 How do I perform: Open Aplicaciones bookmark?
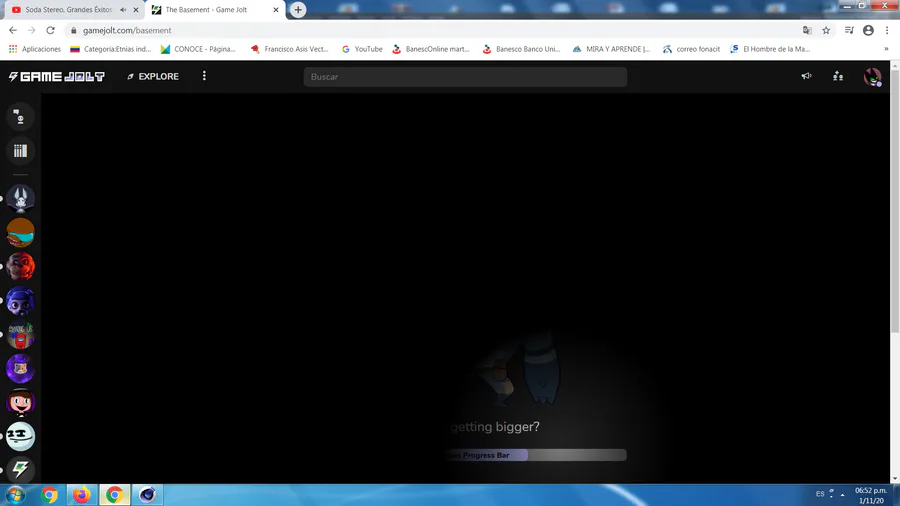[x=34, y=49]
